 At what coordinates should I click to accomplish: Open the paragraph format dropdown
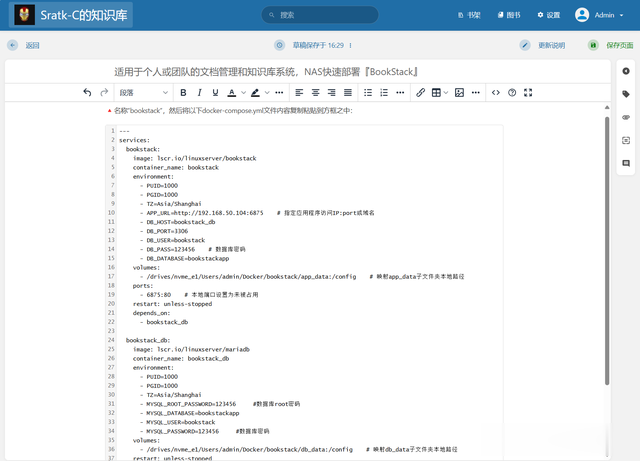click(143, 93)
